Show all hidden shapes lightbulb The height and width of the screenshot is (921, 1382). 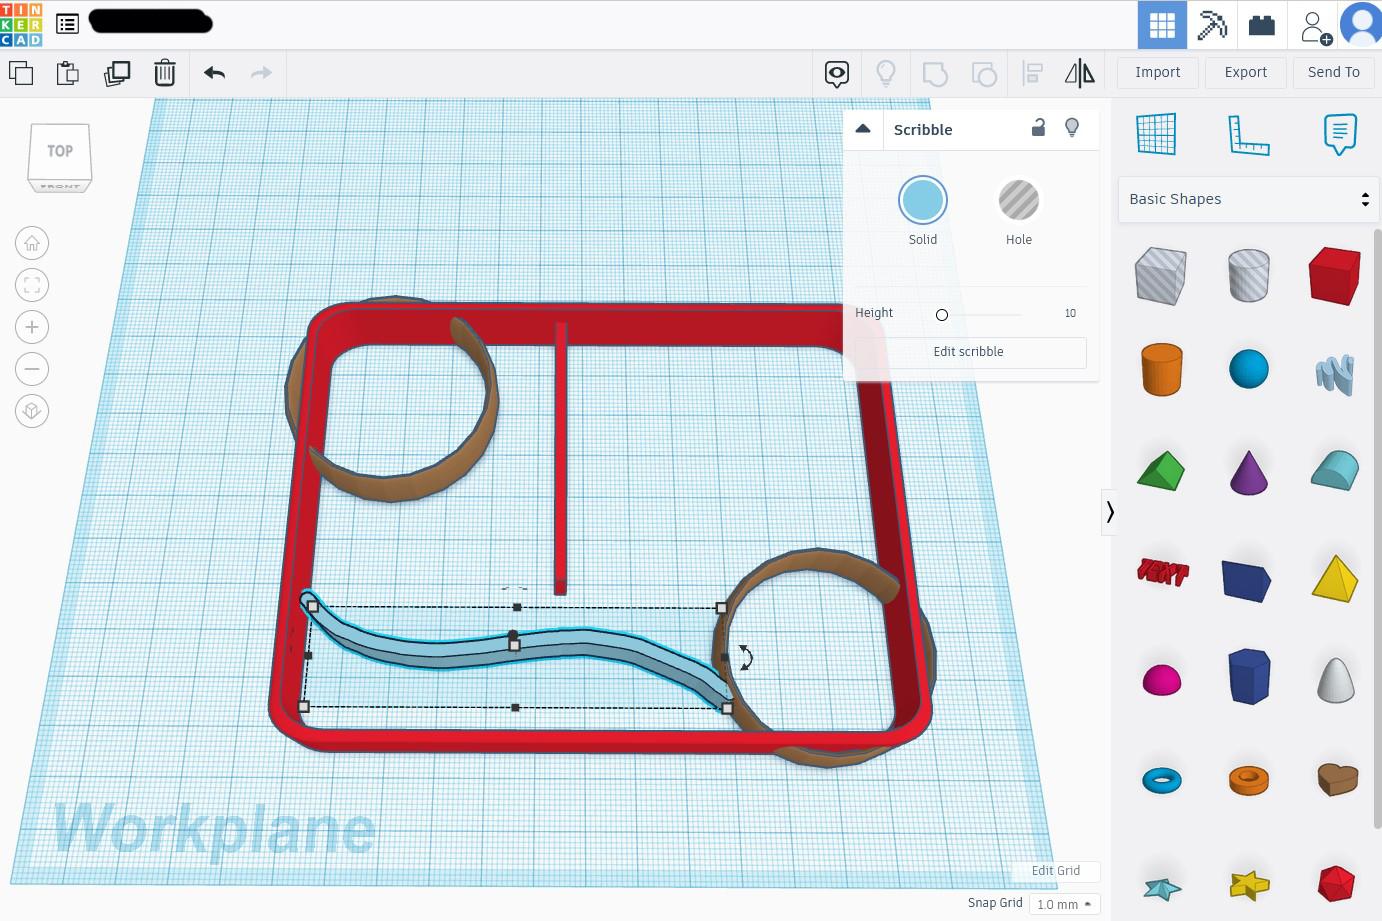click(x=886, y=73)
